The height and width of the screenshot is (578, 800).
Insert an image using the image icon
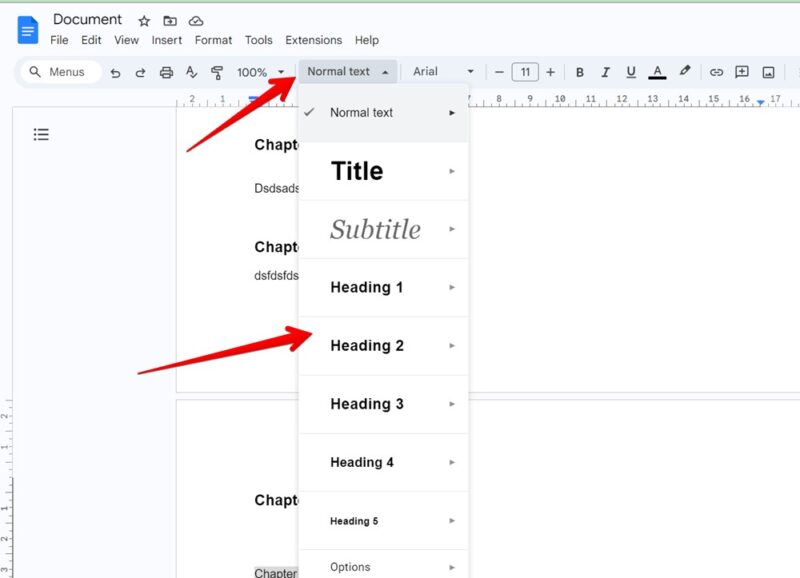point(766,71)
